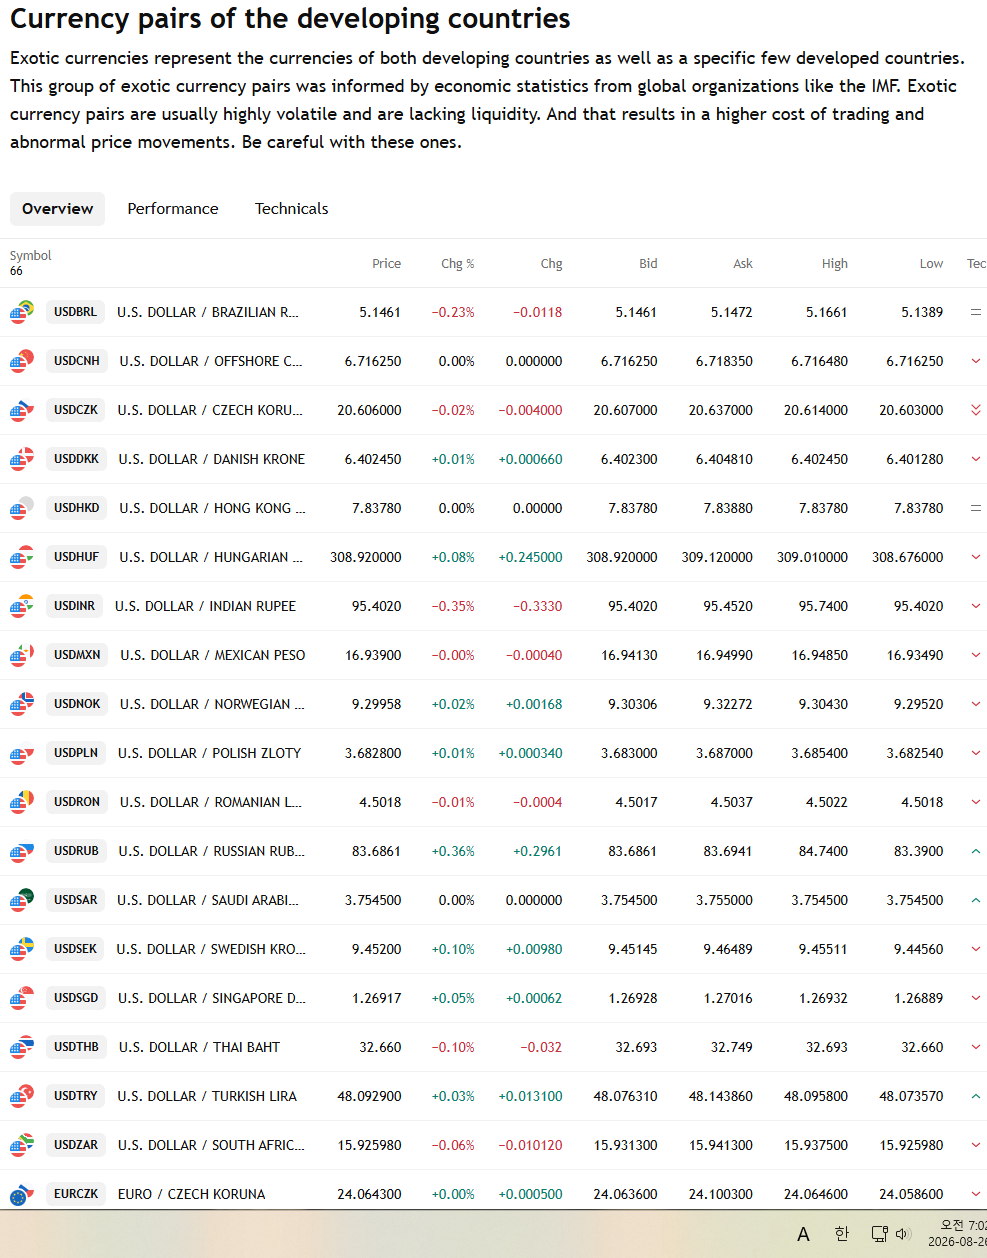Open the Technicals tab

[x=291, y=209]
